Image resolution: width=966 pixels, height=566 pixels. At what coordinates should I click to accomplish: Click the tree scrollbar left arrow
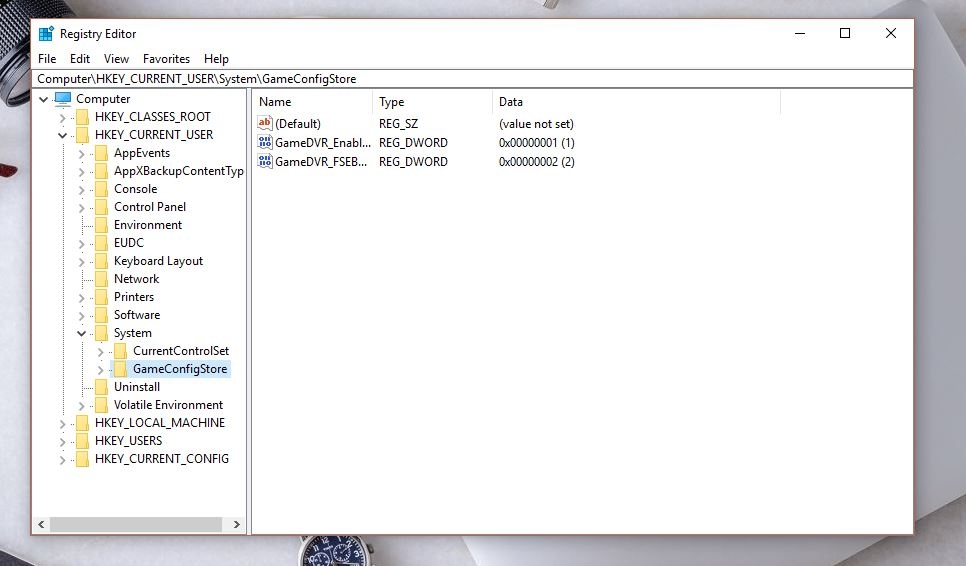(41, 525)
